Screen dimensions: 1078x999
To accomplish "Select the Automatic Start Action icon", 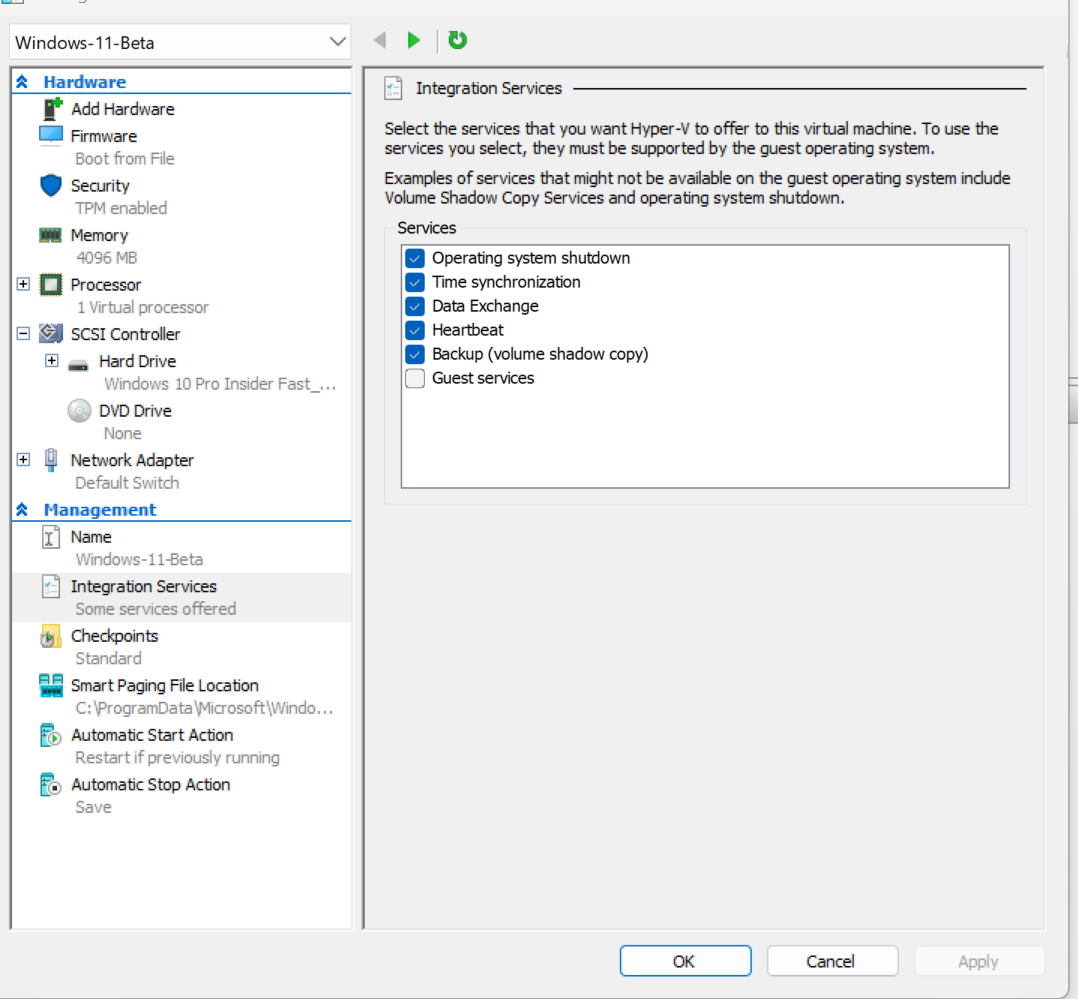I will pyautogui.click(x=50, y=735).
